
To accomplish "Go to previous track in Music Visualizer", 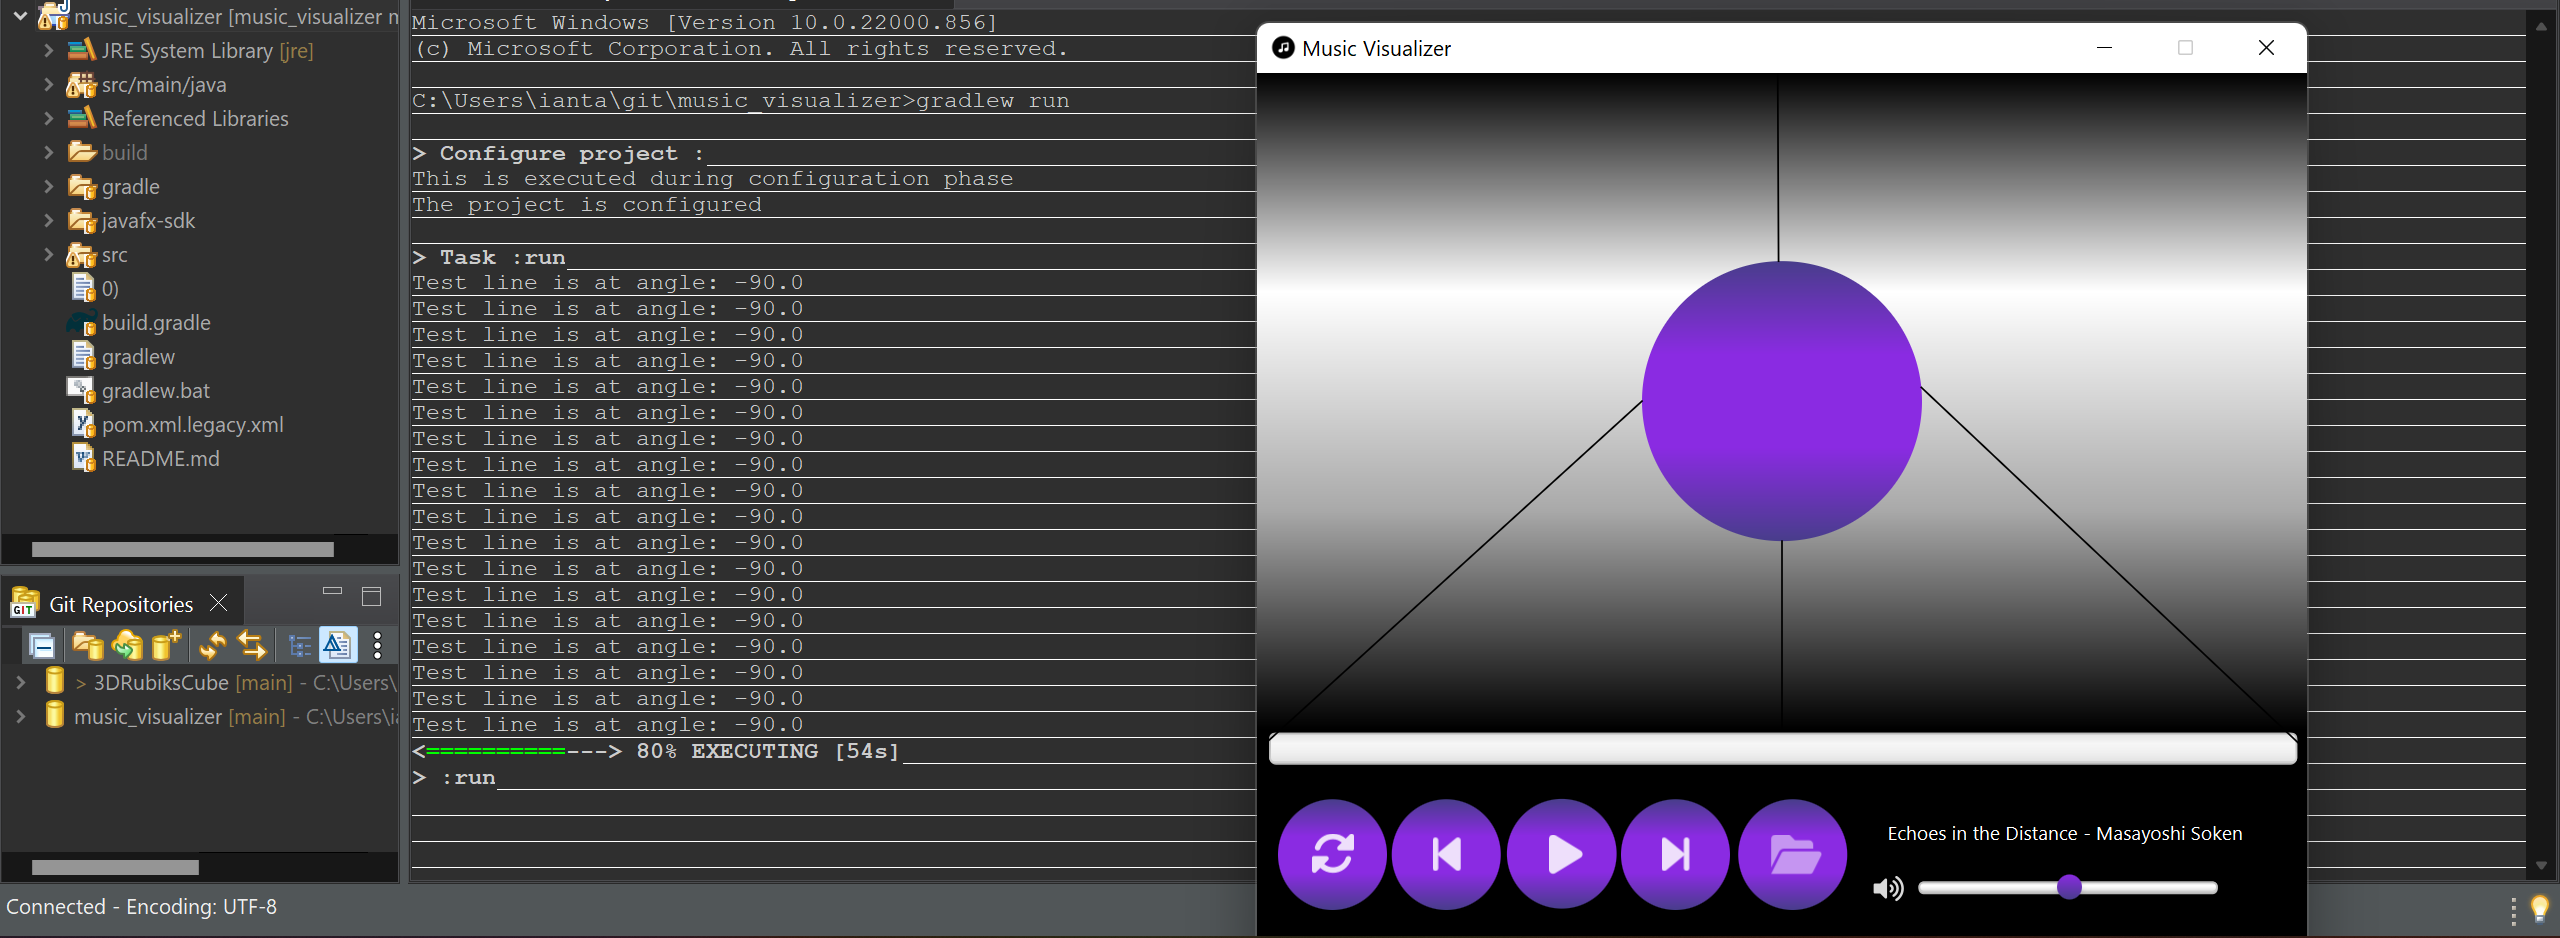I will pyautogui.click(x=1446, y=854).
